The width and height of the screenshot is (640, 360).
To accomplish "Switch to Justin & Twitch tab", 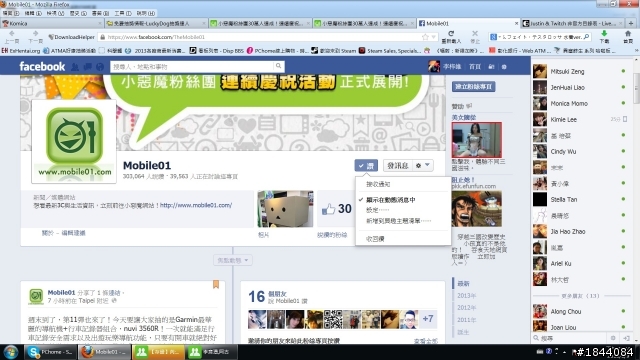I will pos(572,23).
